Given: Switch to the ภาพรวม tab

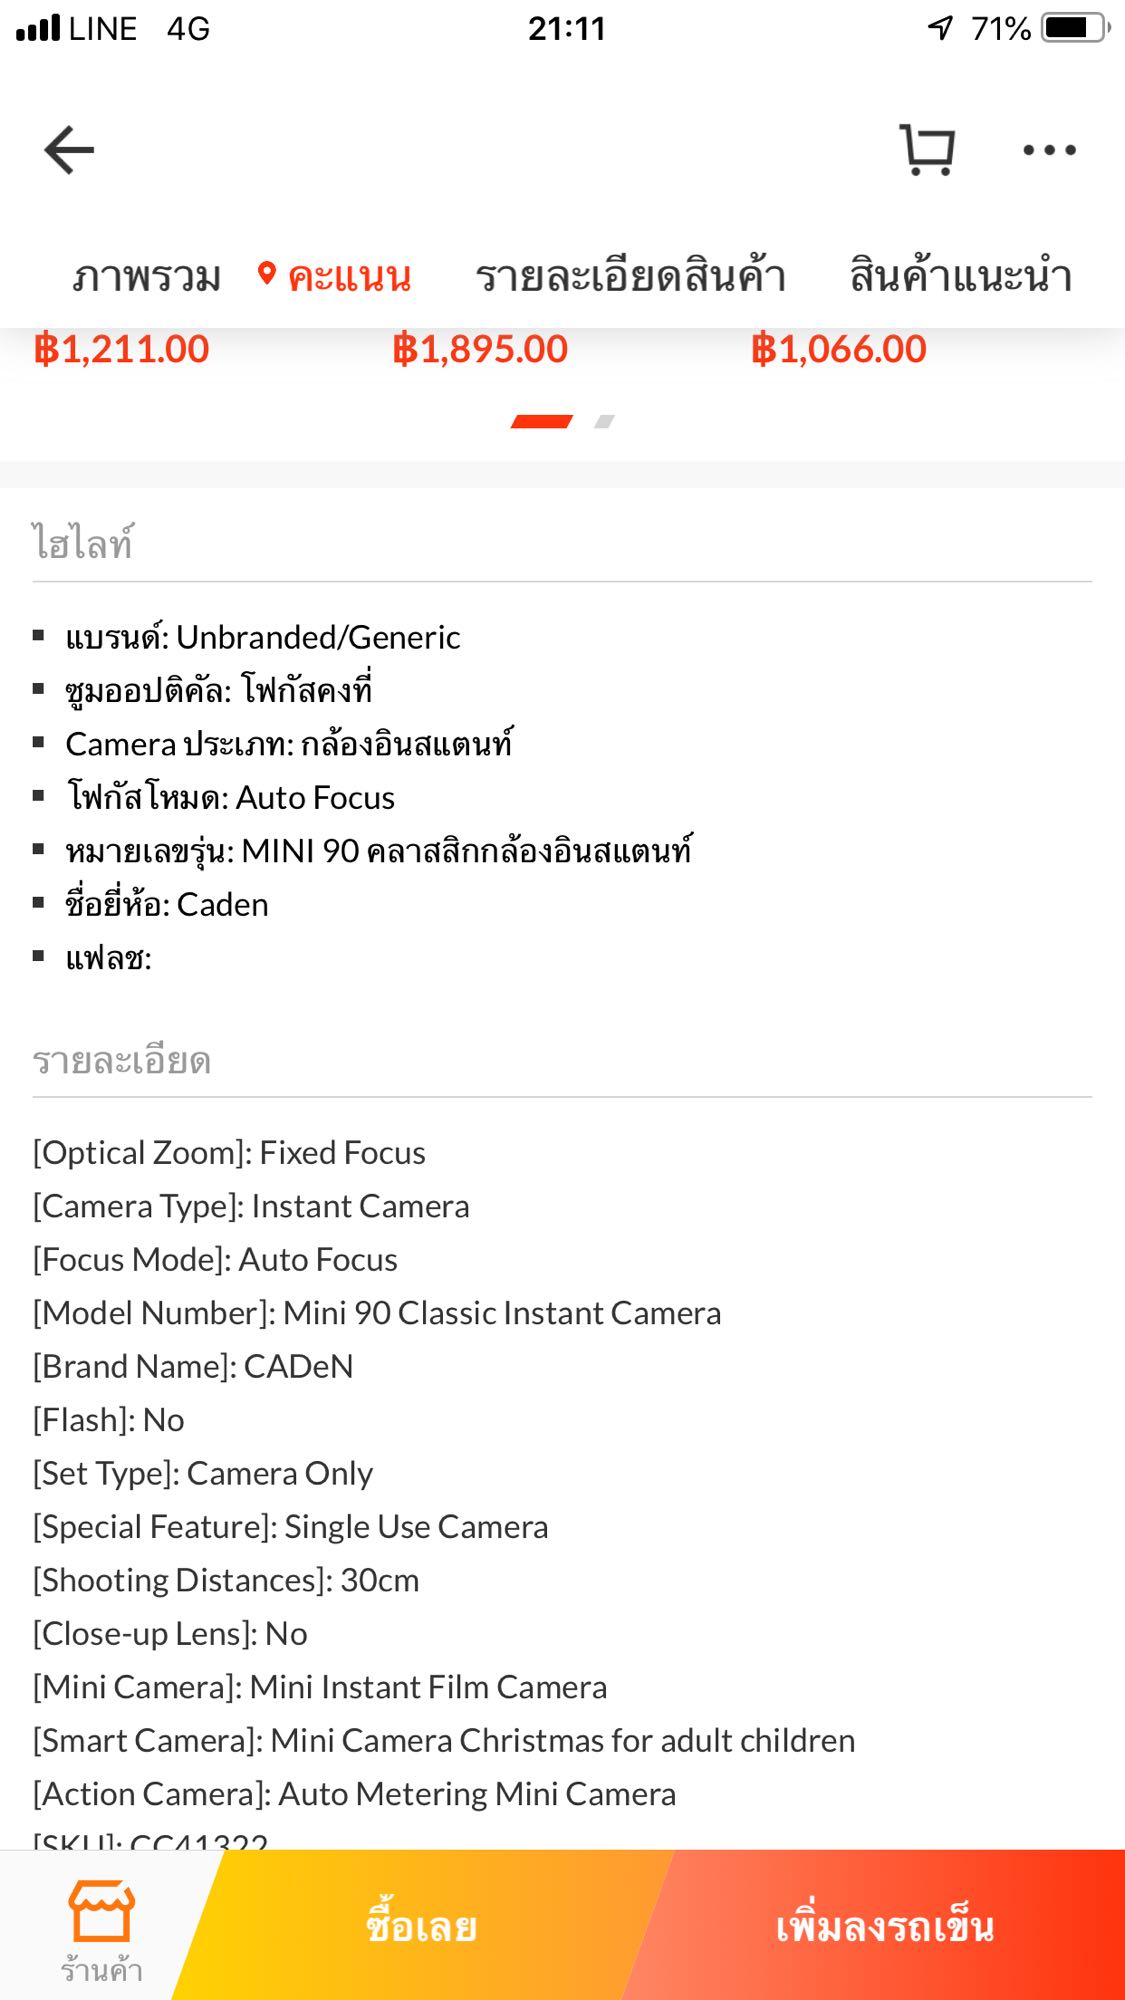Looking at the screenshot, I should click(x=146, y=277).
